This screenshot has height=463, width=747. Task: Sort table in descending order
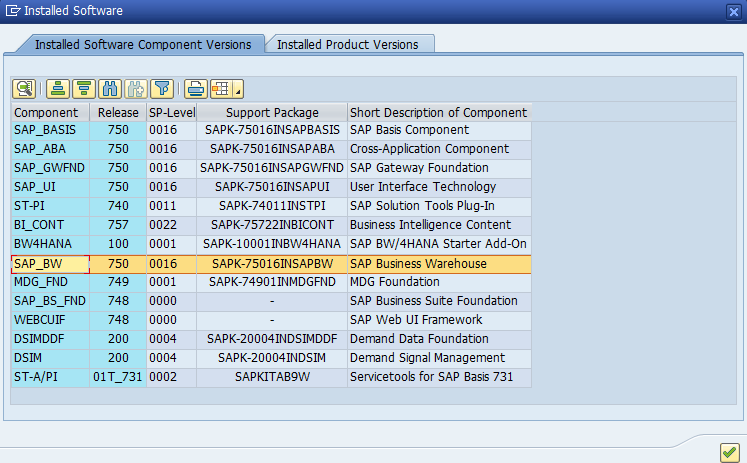pyautogui.click(x=84, y=89)
